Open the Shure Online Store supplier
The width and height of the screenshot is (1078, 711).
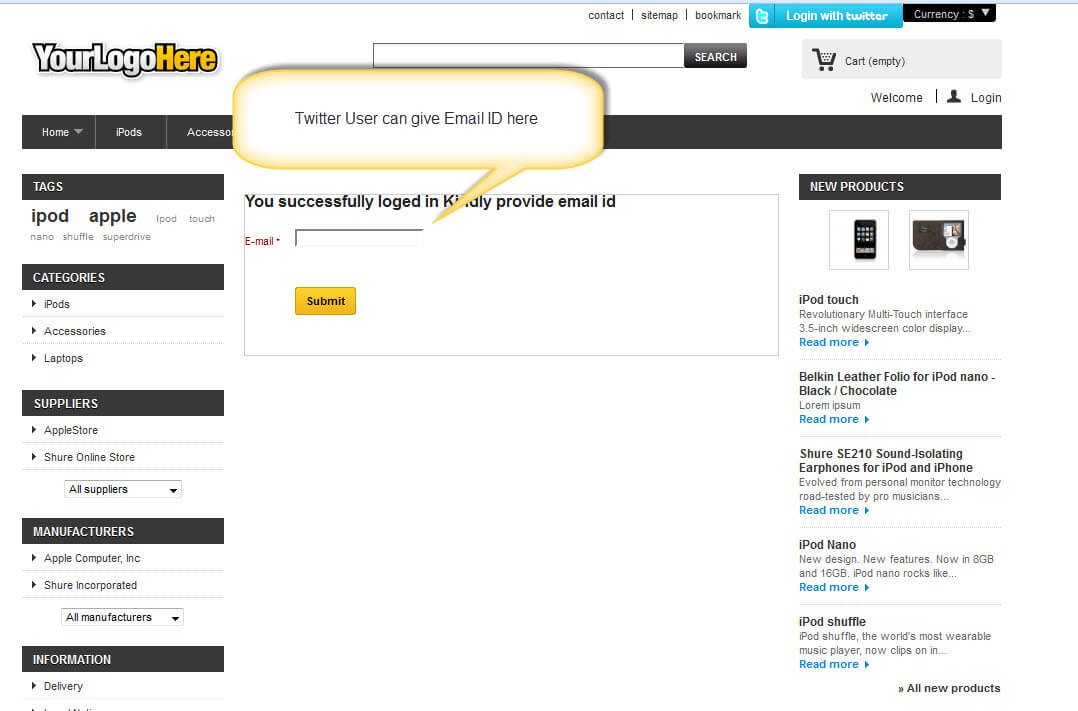pos(89,457)
